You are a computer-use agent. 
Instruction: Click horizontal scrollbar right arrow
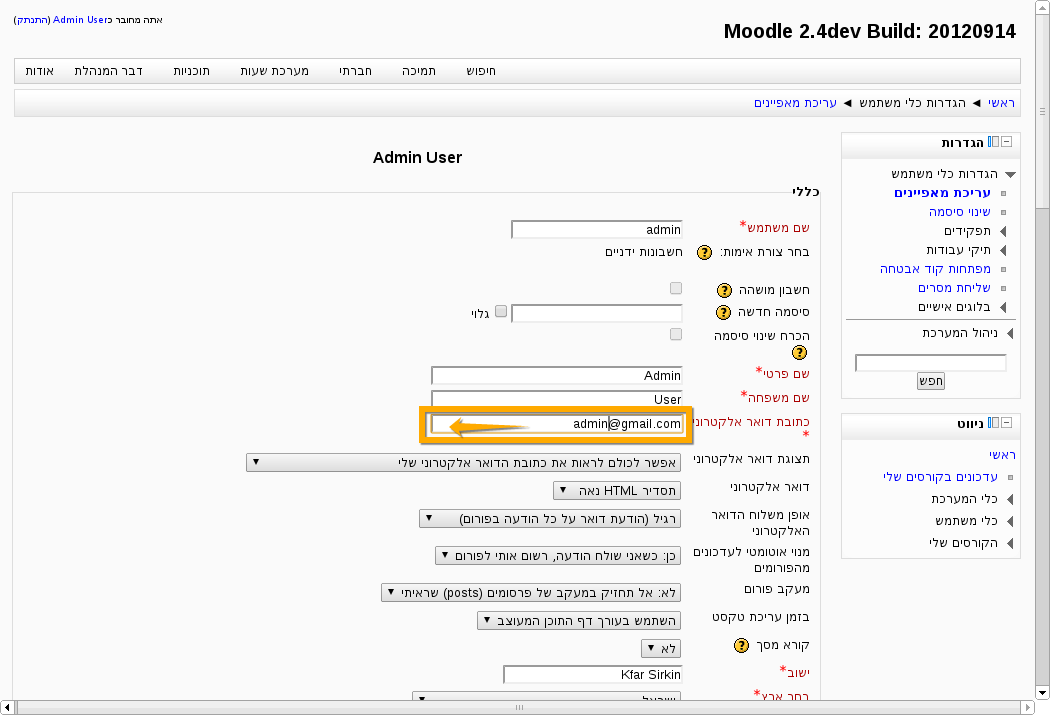click(1028, 707)
